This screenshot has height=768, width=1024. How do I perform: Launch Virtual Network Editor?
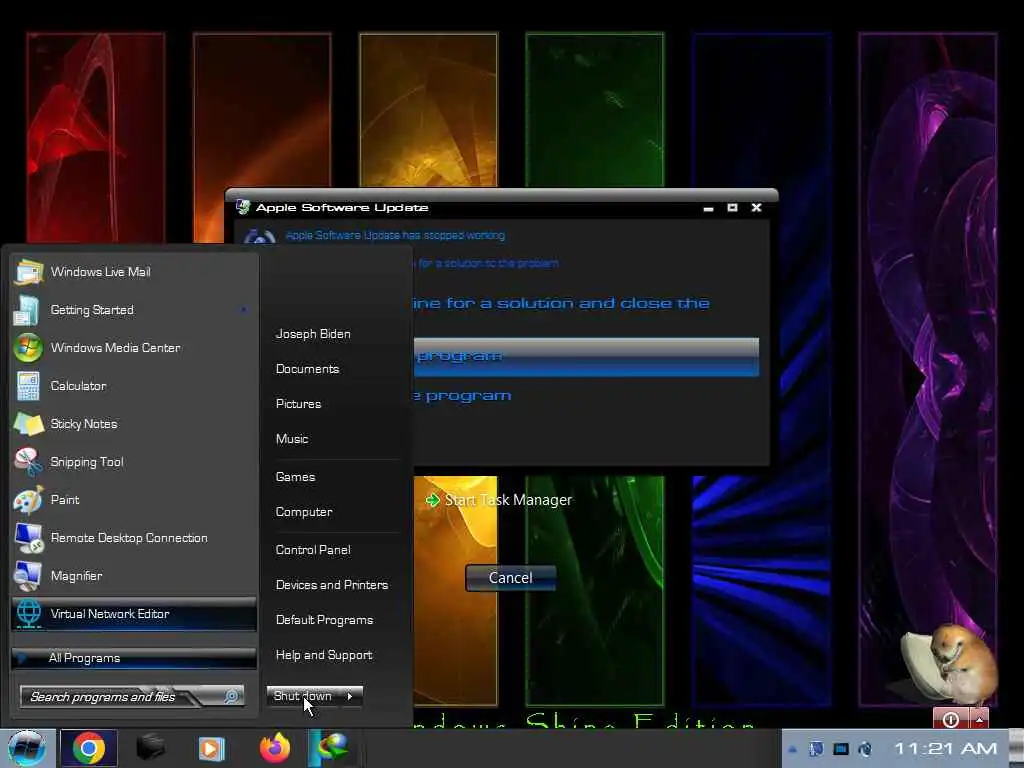click(x=134, y=614)
